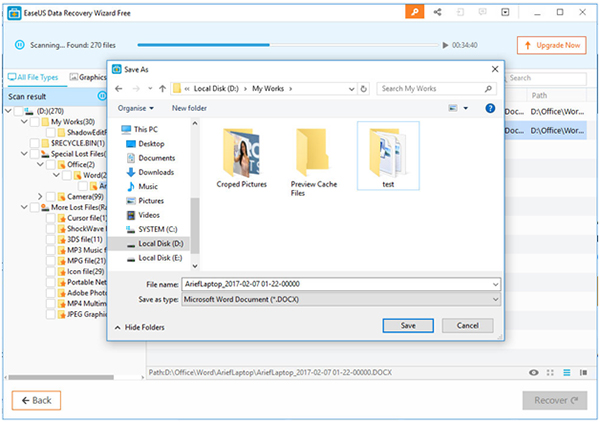600x422 pixels.
Task: Click the up-one-level arrow in Save As
Action: (163, 89)
